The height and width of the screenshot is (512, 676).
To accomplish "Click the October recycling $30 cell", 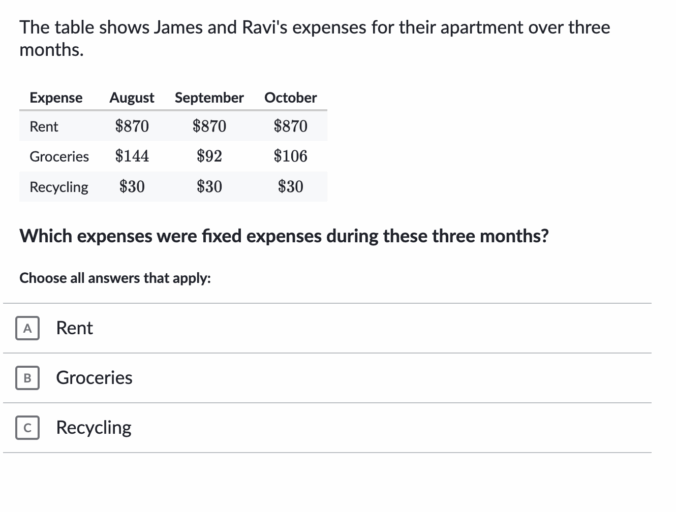I will point(291,187).
